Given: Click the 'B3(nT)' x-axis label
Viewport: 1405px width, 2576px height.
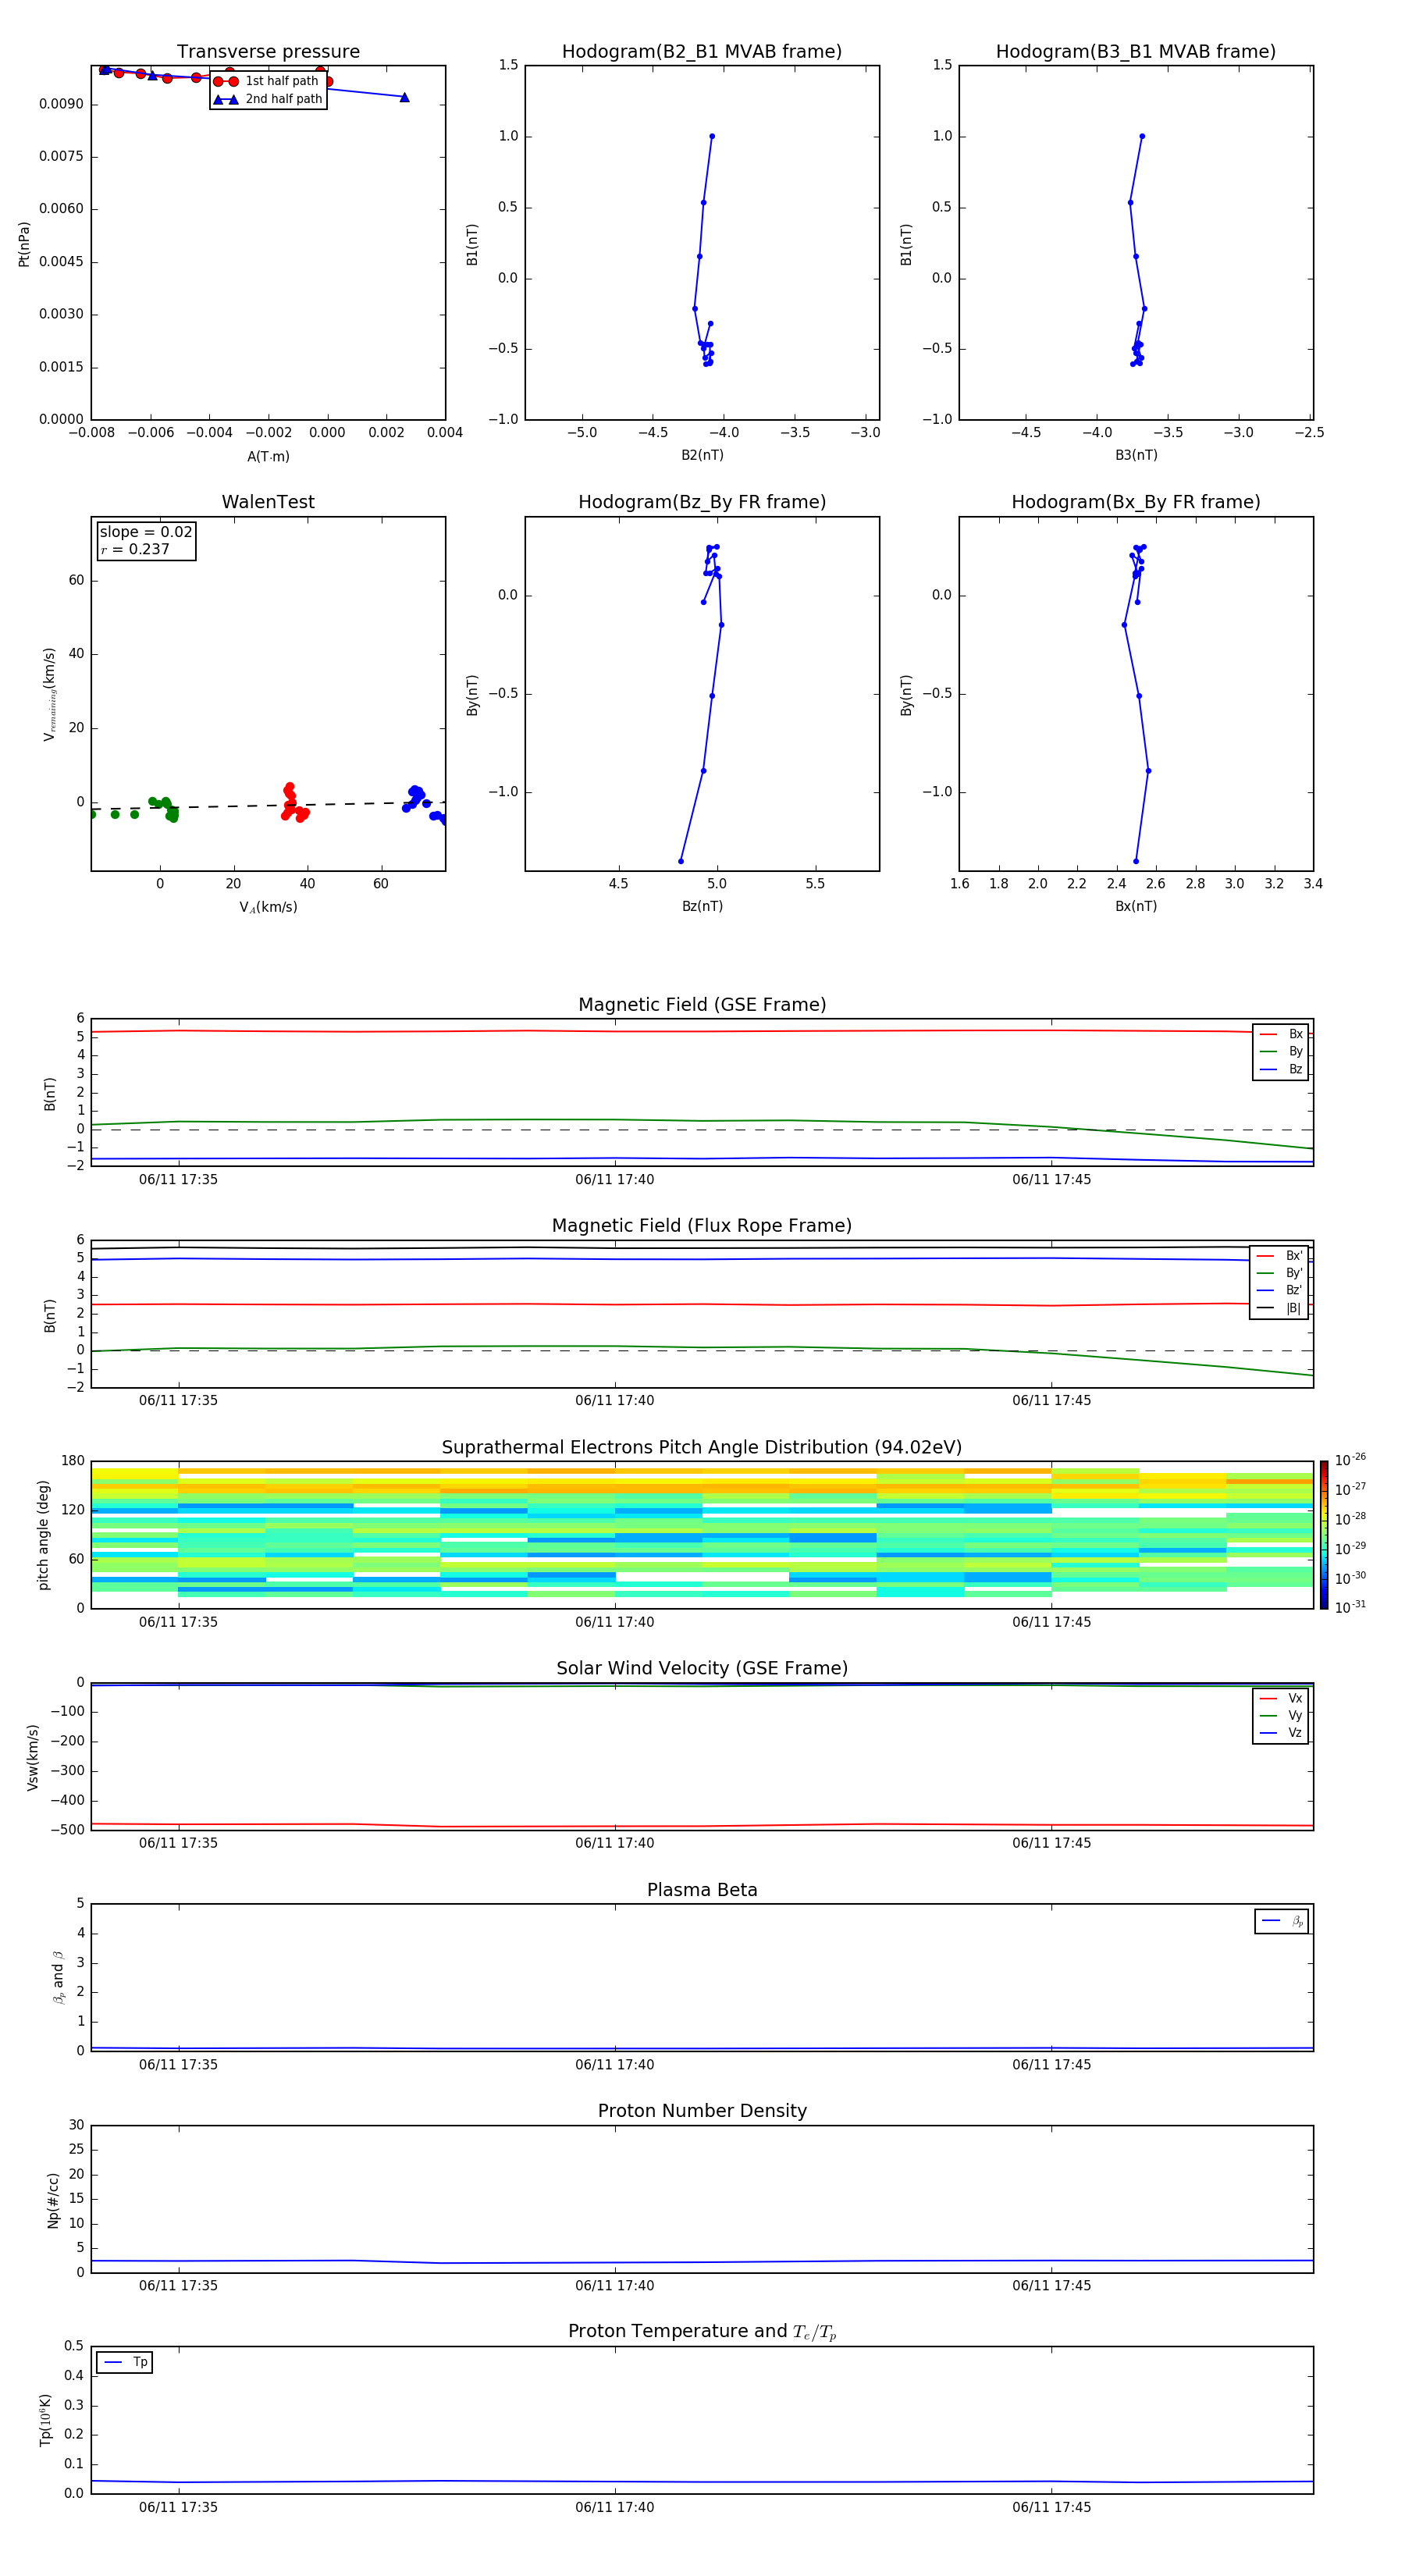Looking at the screenshot, I should 1136,455.
